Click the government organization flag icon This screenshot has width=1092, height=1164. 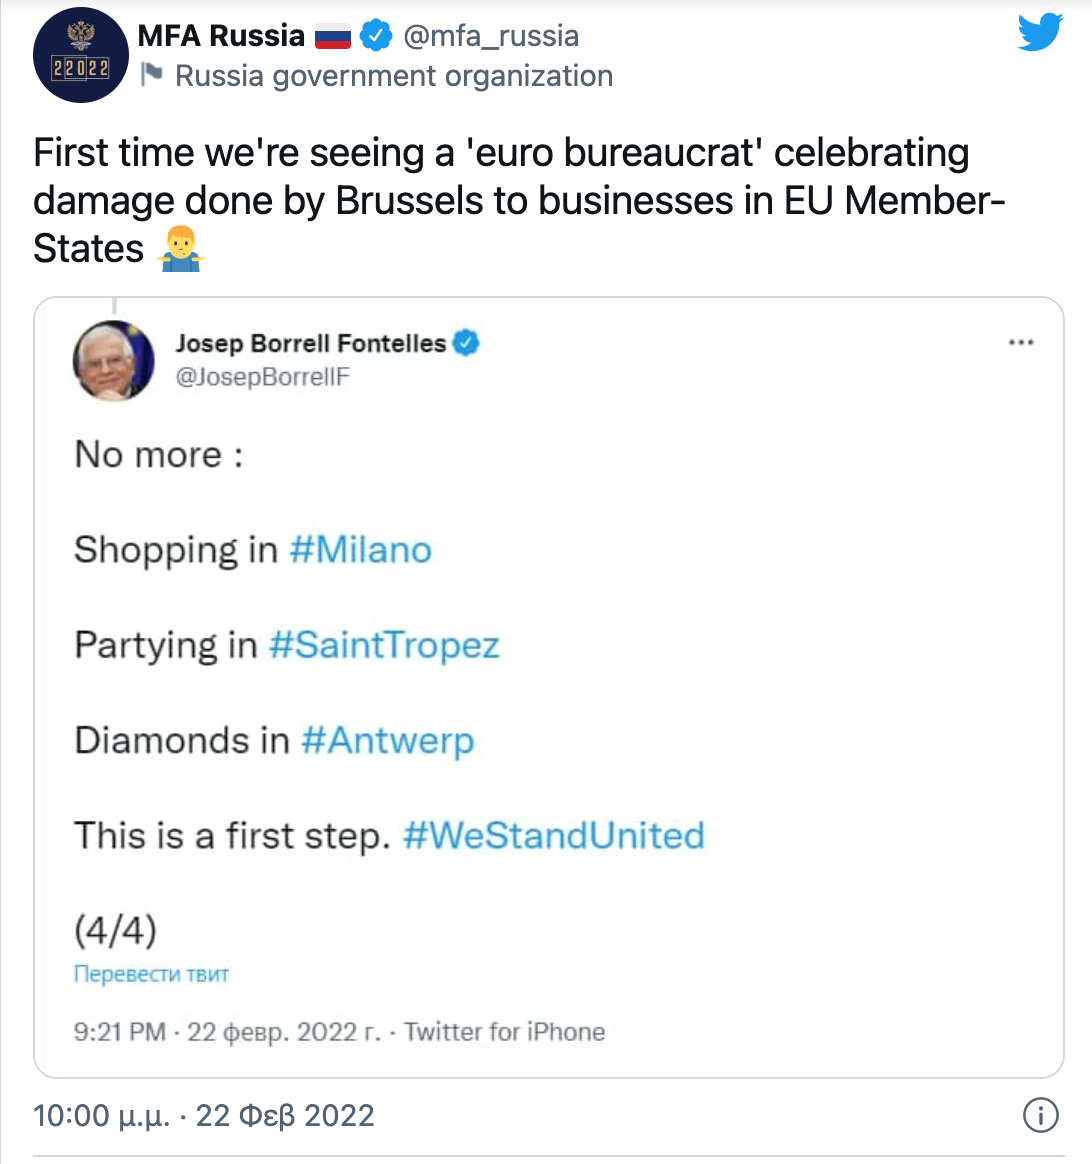click(x=151, y=75)
